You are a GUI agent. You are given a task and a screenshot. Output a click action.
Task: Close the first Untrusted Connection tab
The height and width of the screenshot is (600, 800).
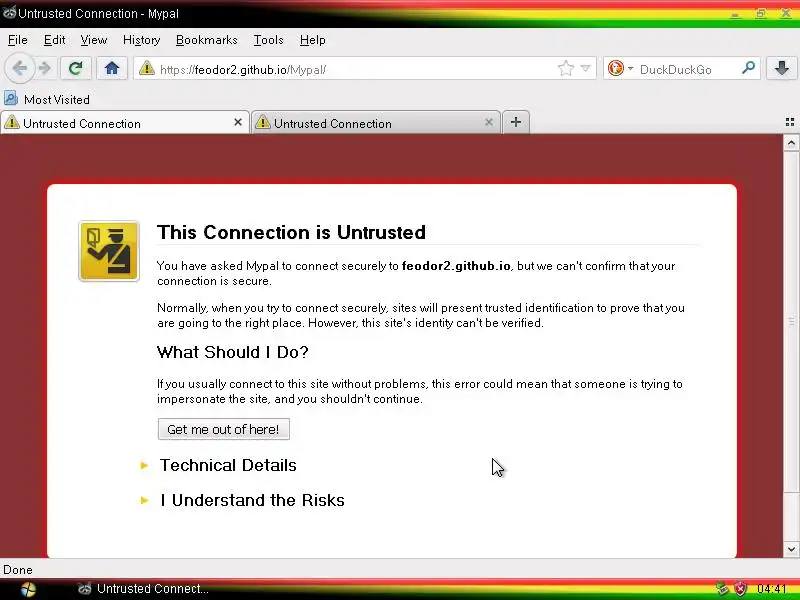coord(238,122)
